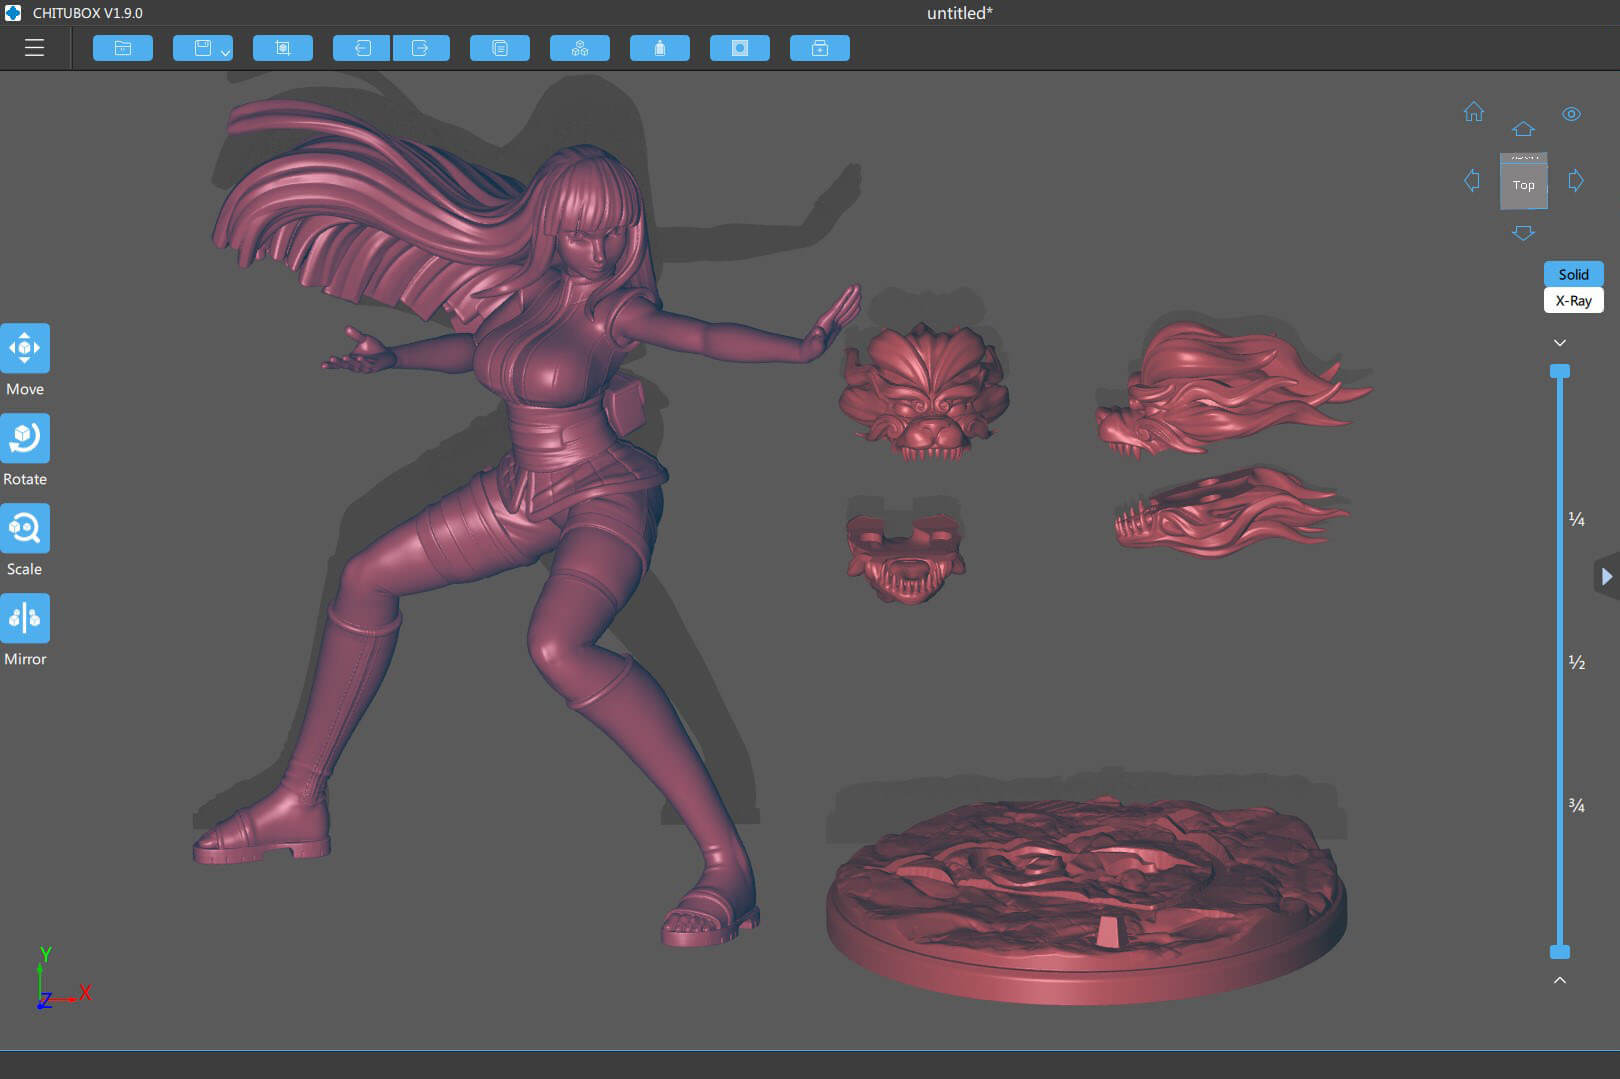1620x1079 pixels.
Task: Expand the save options dropdown arrow
Action: [x=226, y=52]
